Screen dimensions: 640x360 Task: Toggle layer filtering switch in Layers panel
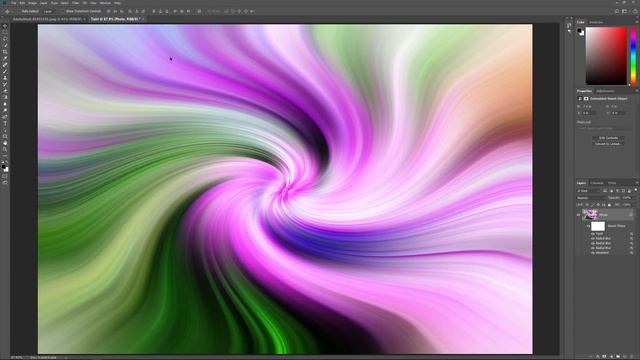[x=636, y=190]
